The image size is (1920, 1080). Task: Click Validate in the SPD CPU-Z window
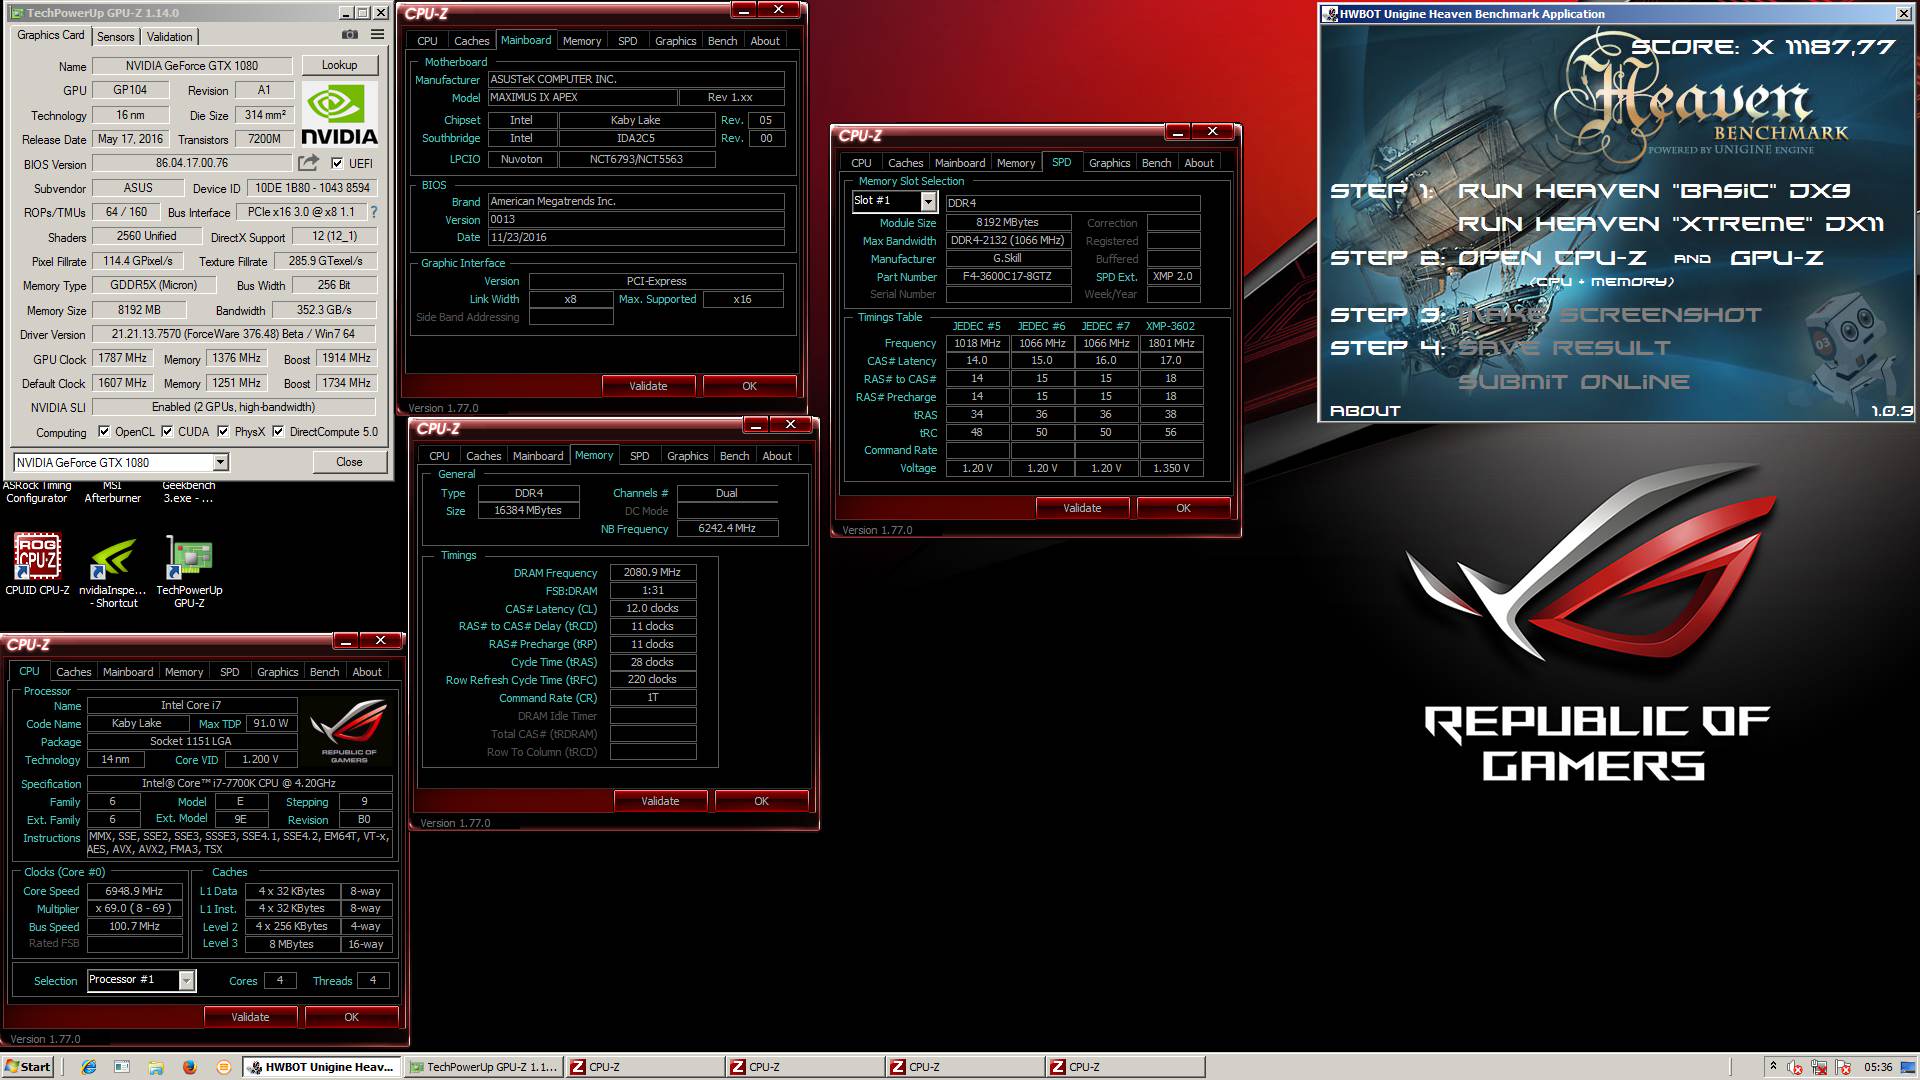coord(1082,508)
